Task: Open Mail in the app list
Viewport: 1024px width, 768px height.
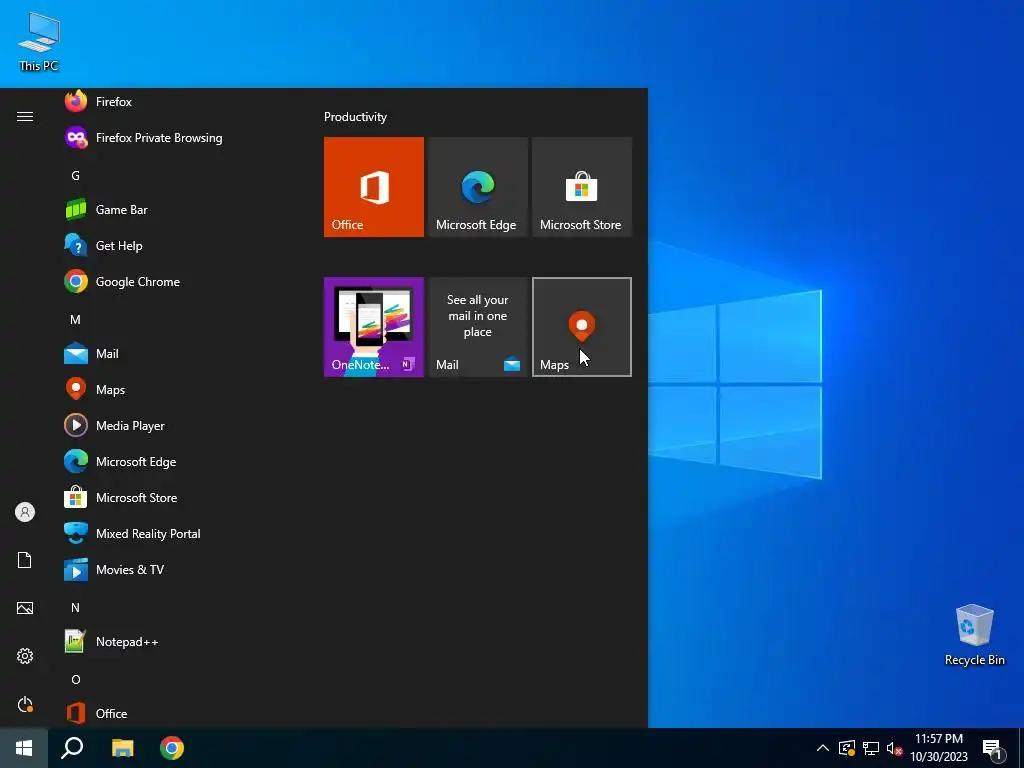Action: point(176,353)
